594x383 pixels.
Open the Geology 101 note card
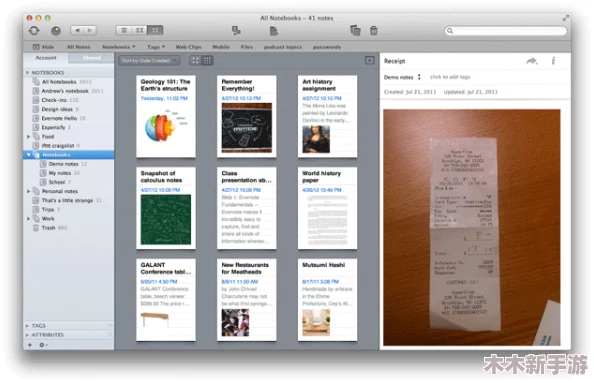166,116
